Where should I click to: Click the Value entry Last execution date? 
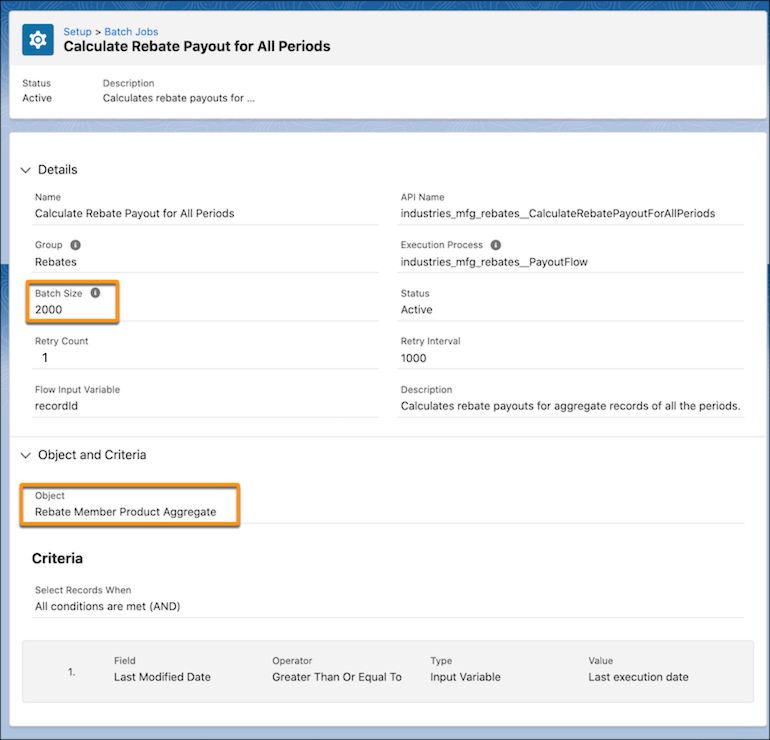tap(638, 677)
